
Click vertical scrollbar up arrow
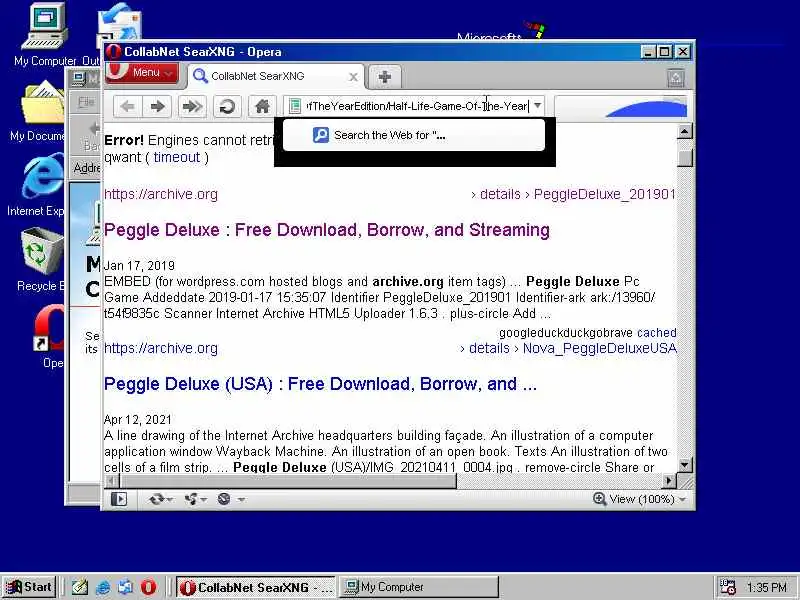684,132
